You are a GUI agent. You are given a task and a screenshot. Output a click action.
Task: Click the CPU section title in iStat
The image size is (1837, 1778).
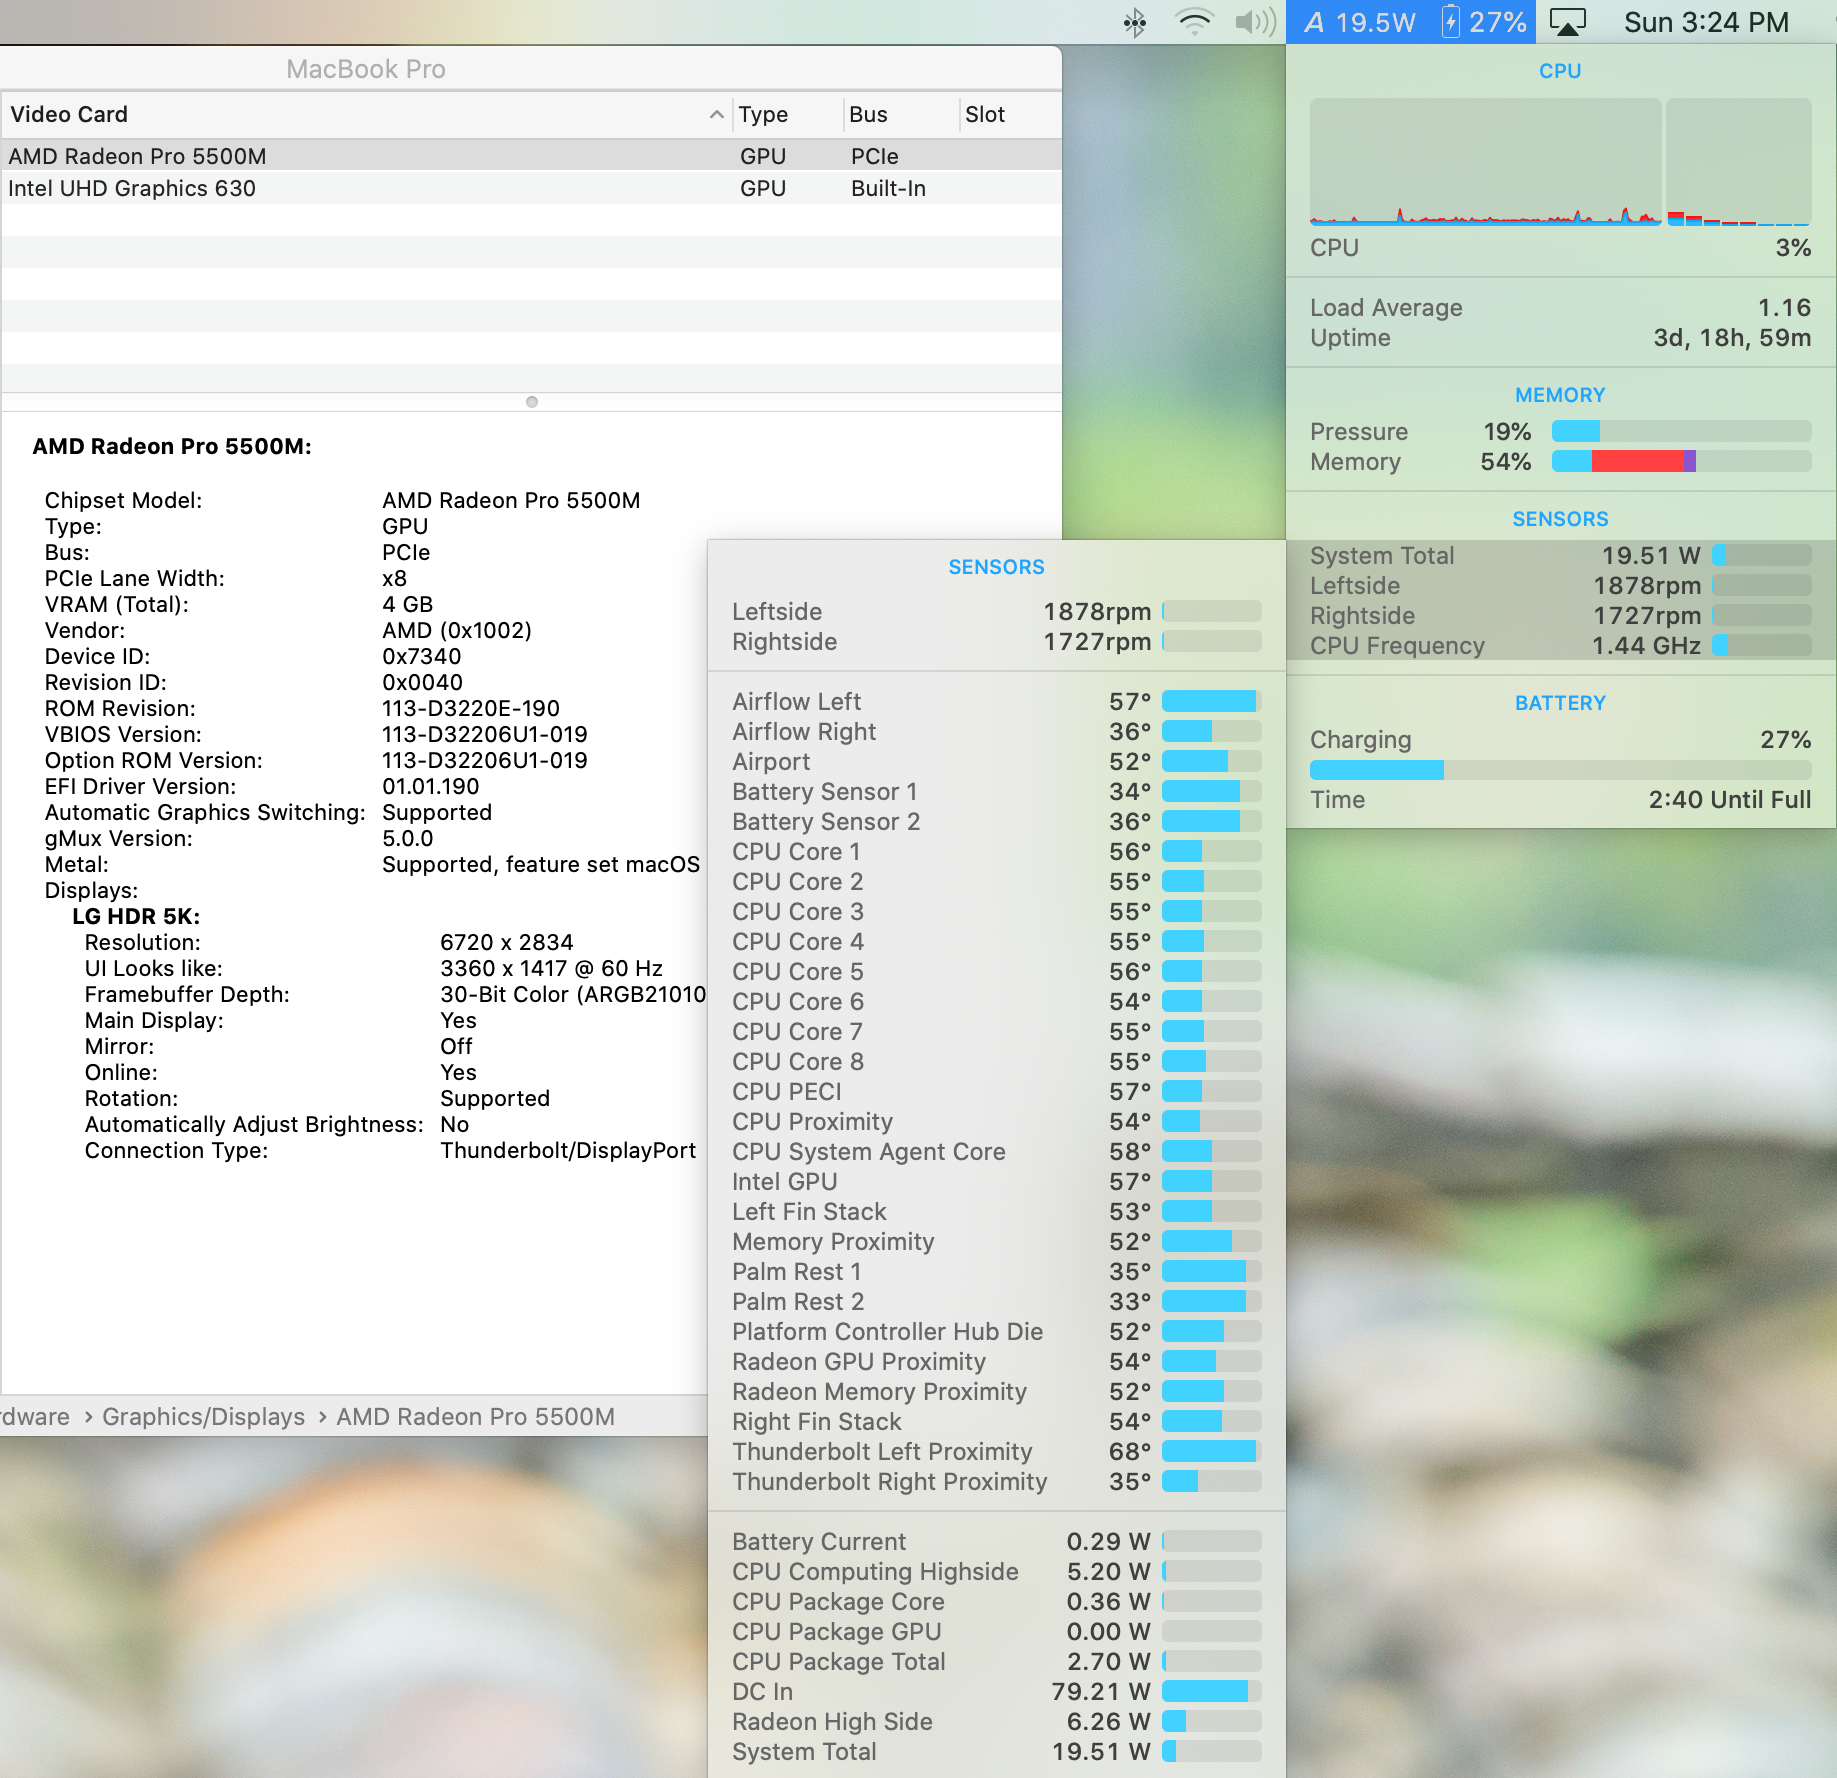click(x=1560, y=71)
